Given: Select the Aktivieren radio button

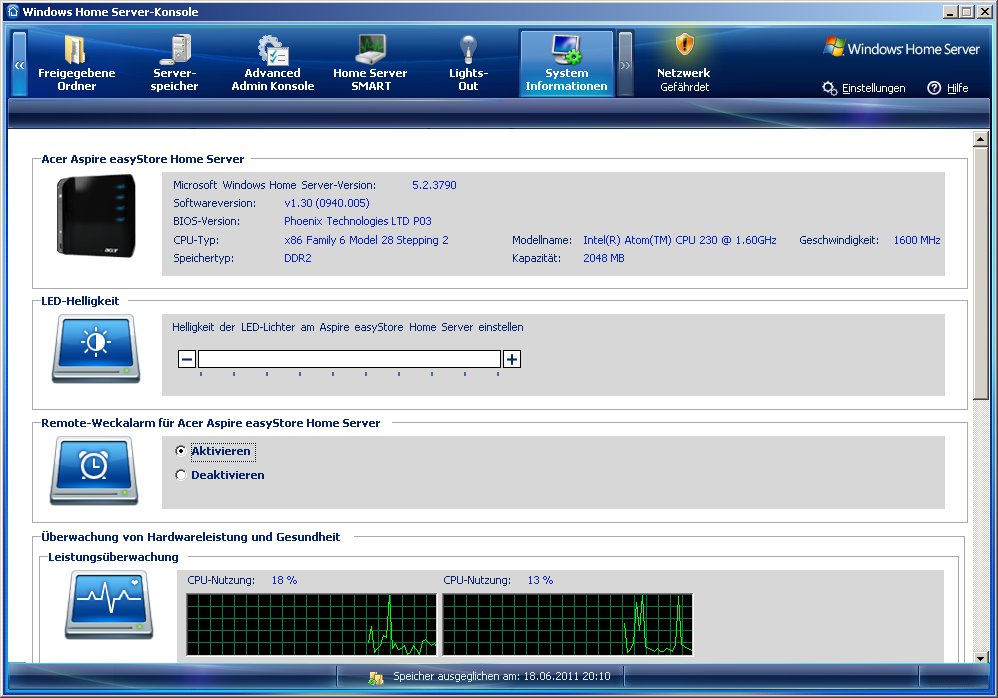Looking at the screenshot, I should click(x=181, y=451).
